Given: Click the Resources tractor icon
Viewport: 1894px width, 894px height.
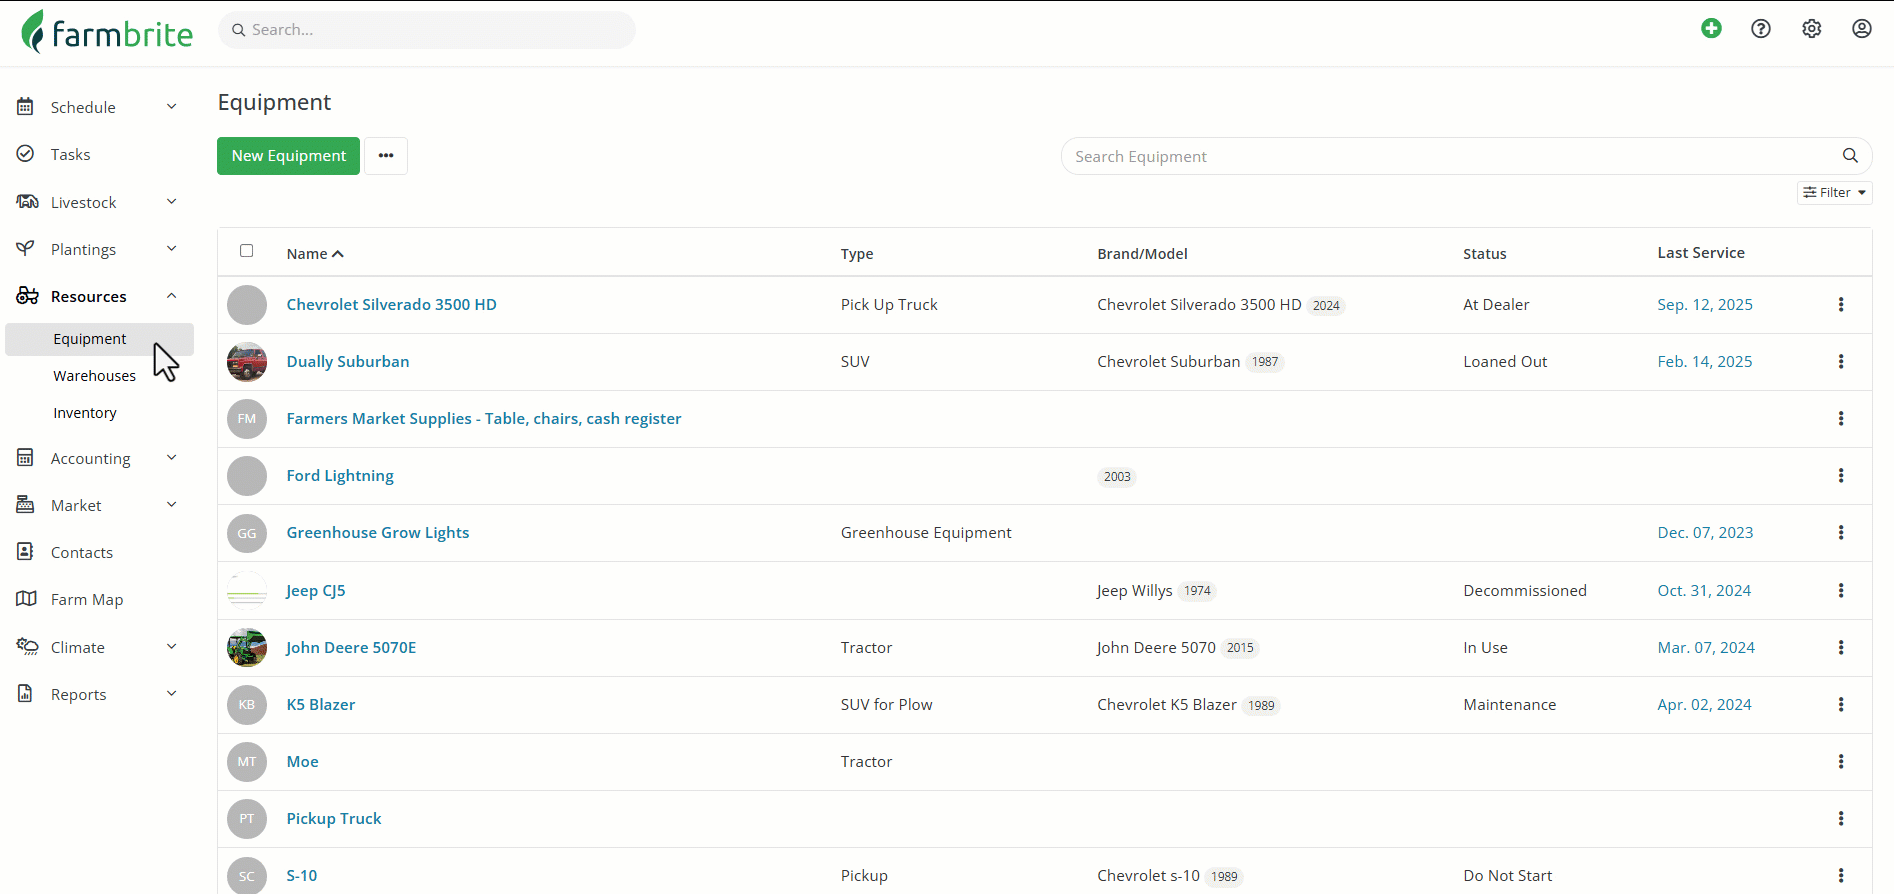Looking at the screenshot, I should tap(27, 296).
